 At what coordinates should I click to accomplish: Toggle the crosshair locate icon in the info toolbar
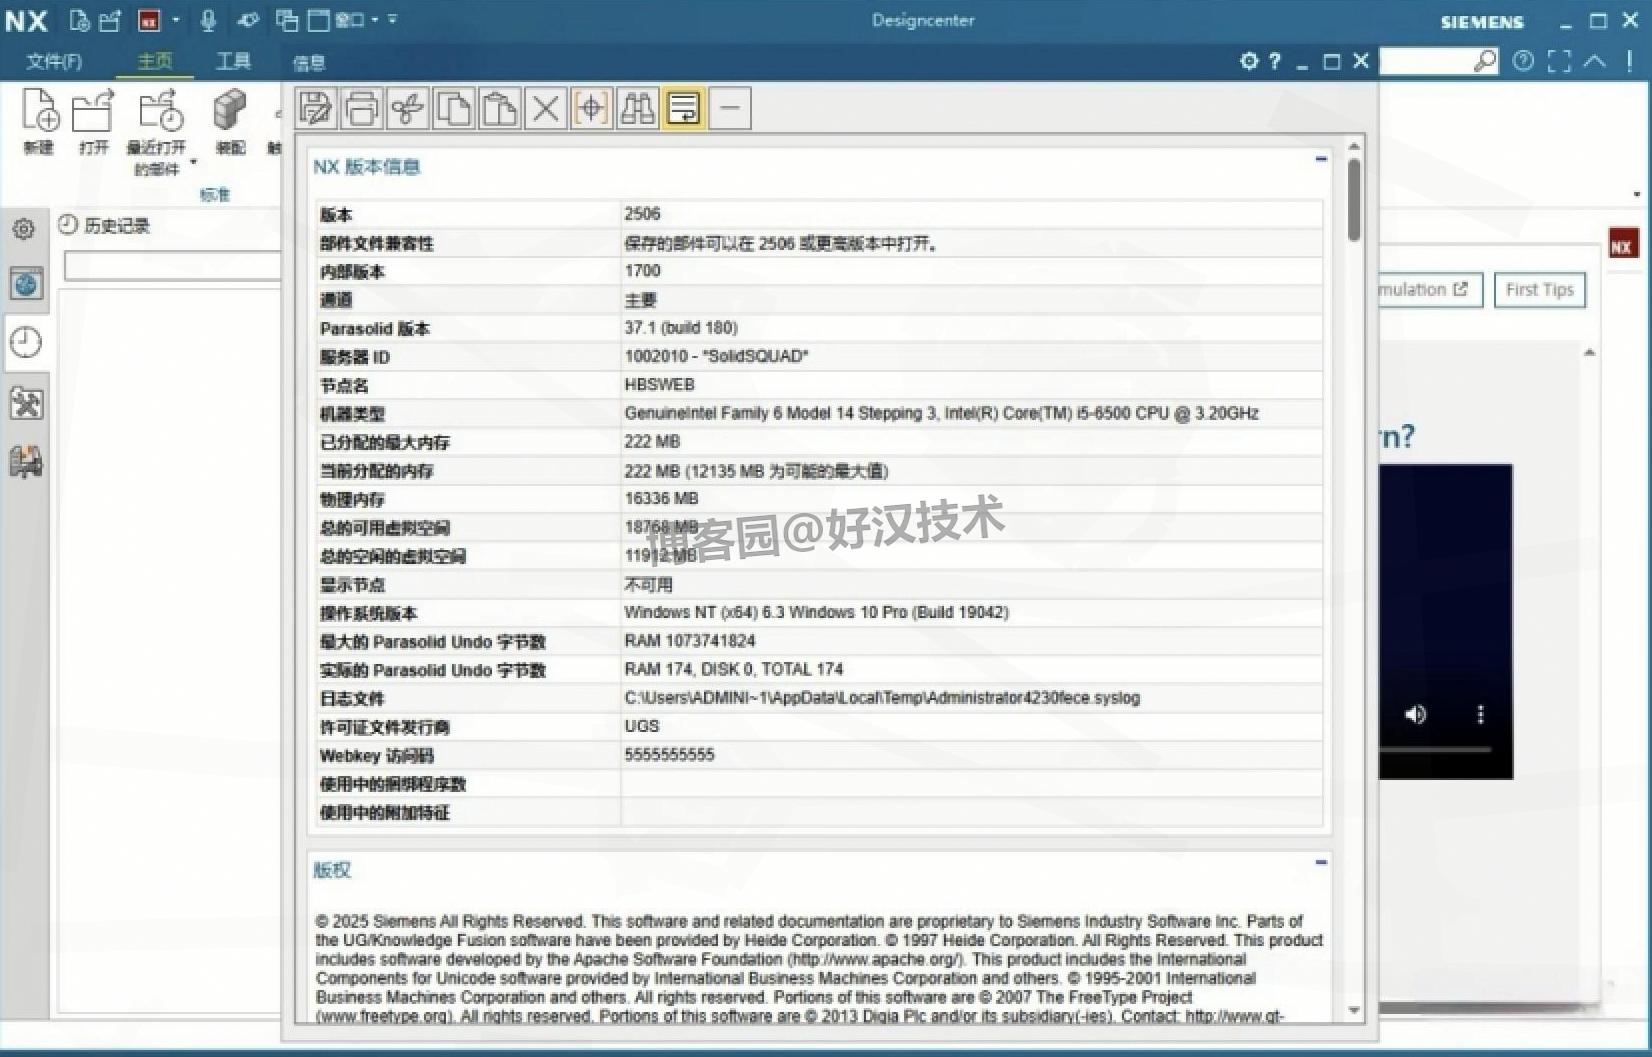point(591,108)
